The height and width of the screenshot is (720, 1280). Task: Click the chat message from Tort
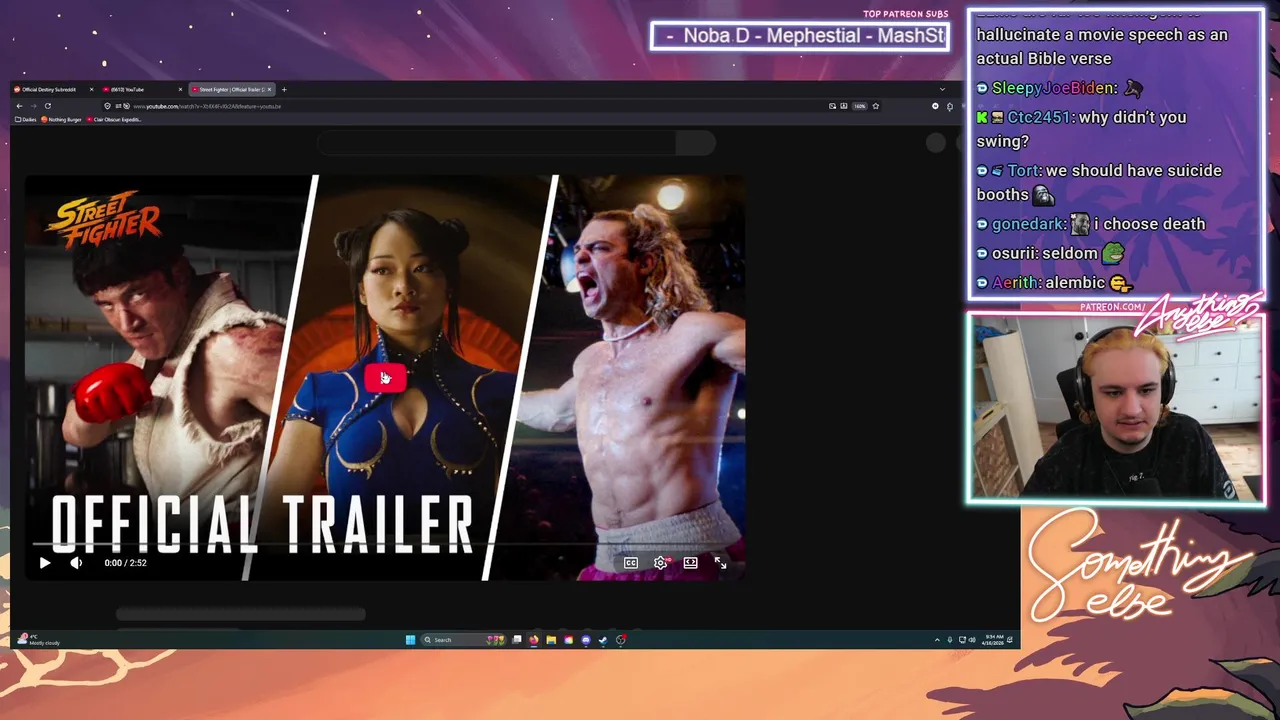(x=1099, y=182)
